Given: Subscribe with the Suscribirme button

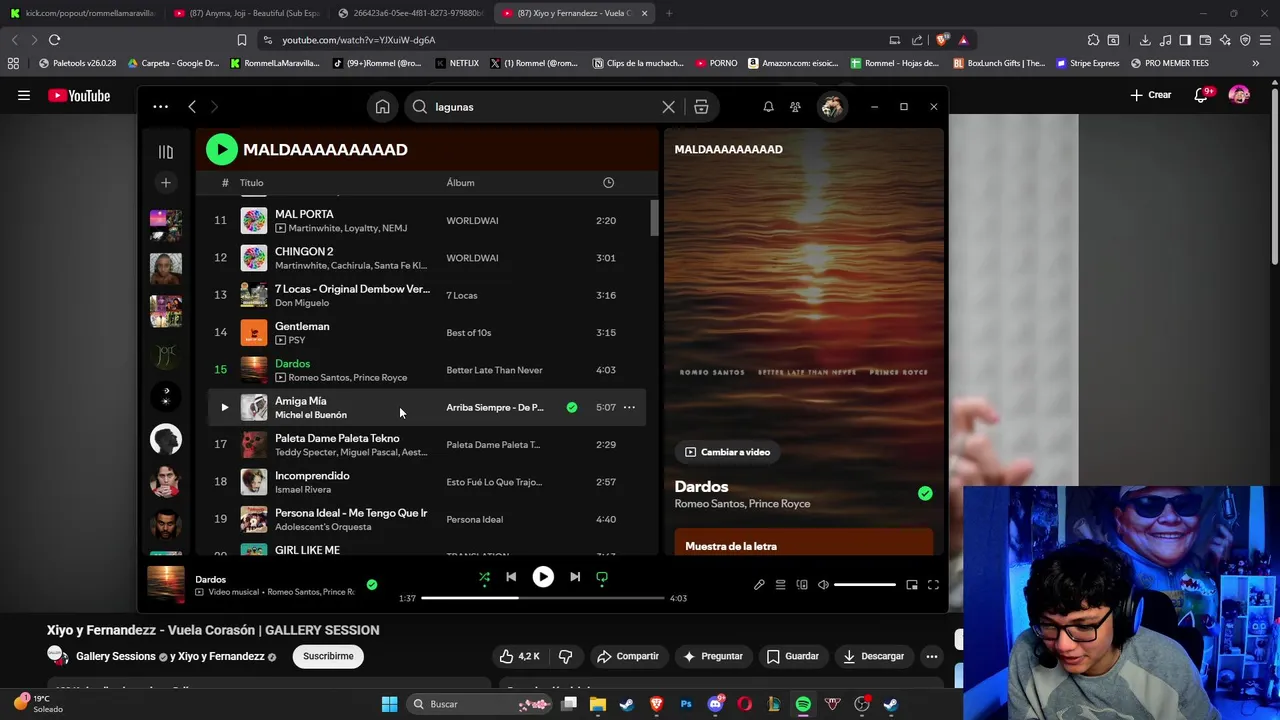Looking at the screenshot, I should [x=328, y=656].
